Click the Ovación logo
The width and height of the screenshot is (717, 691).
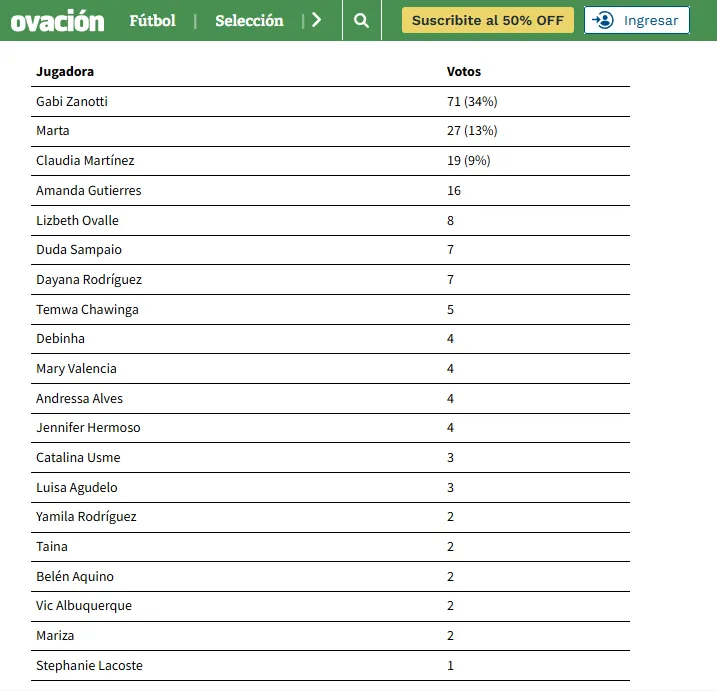click(57, 20)
